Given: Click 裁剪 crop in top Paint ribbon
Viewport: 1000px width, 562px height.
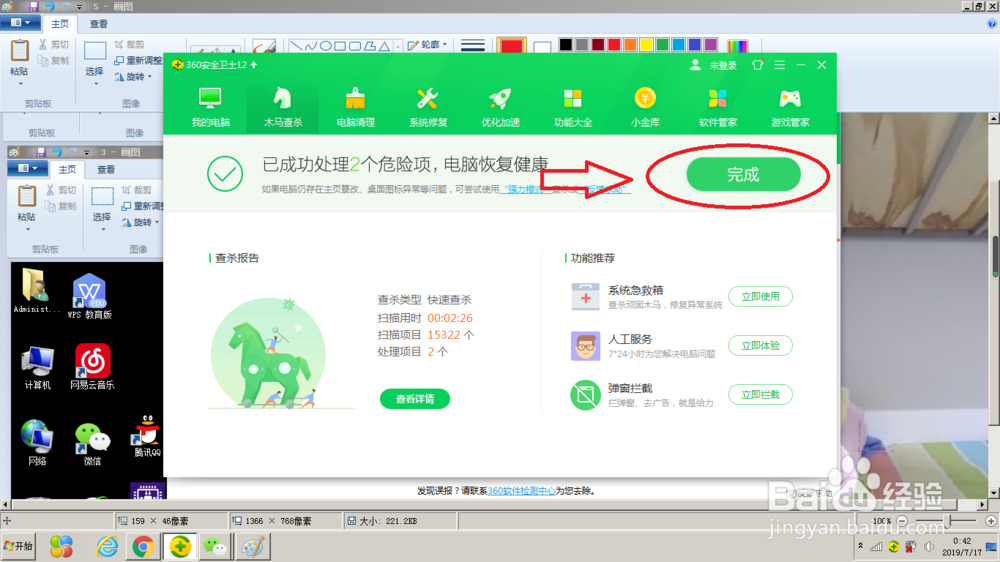Looking at the screenshot, I should (x=129, y=45).
